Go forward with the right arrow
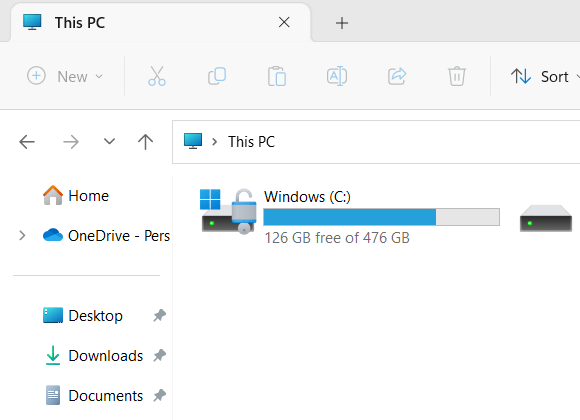 point(71,142)
